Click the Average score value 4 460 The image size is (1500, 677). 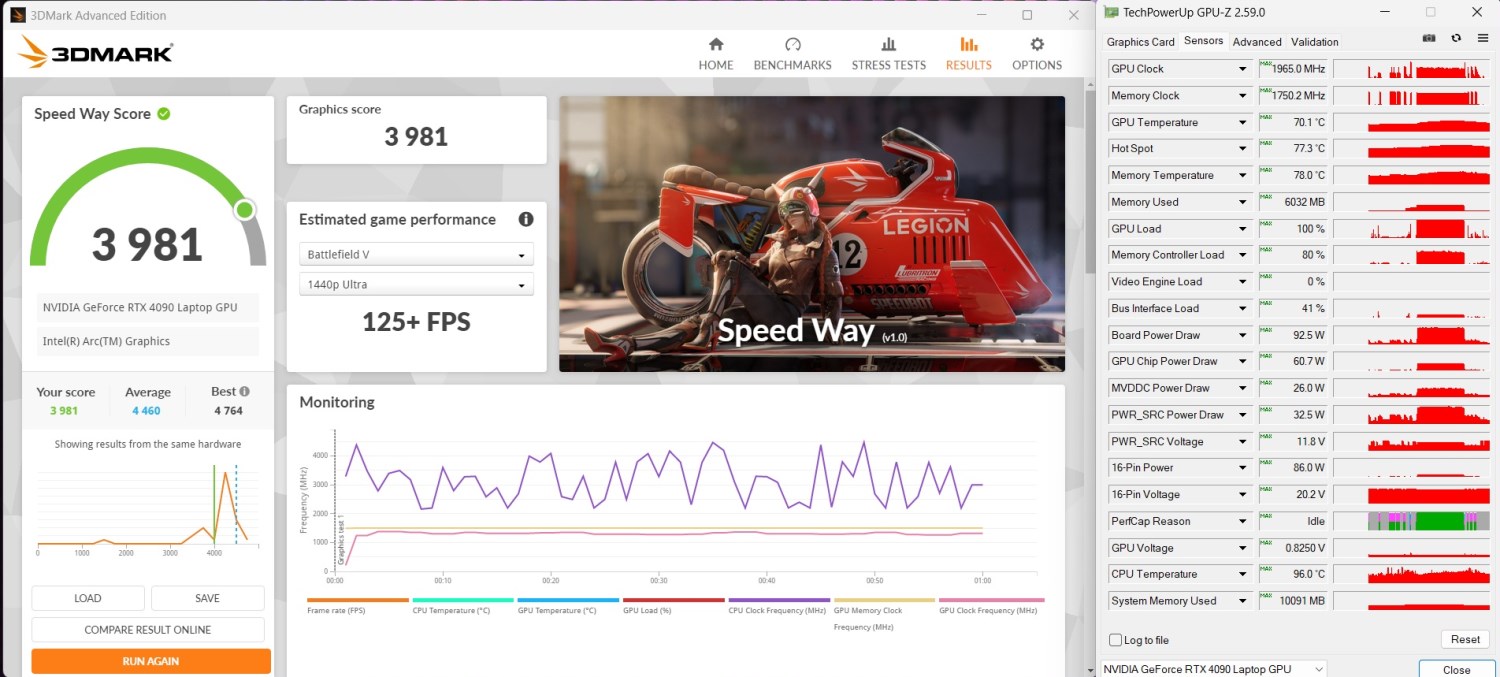point(148,411)
